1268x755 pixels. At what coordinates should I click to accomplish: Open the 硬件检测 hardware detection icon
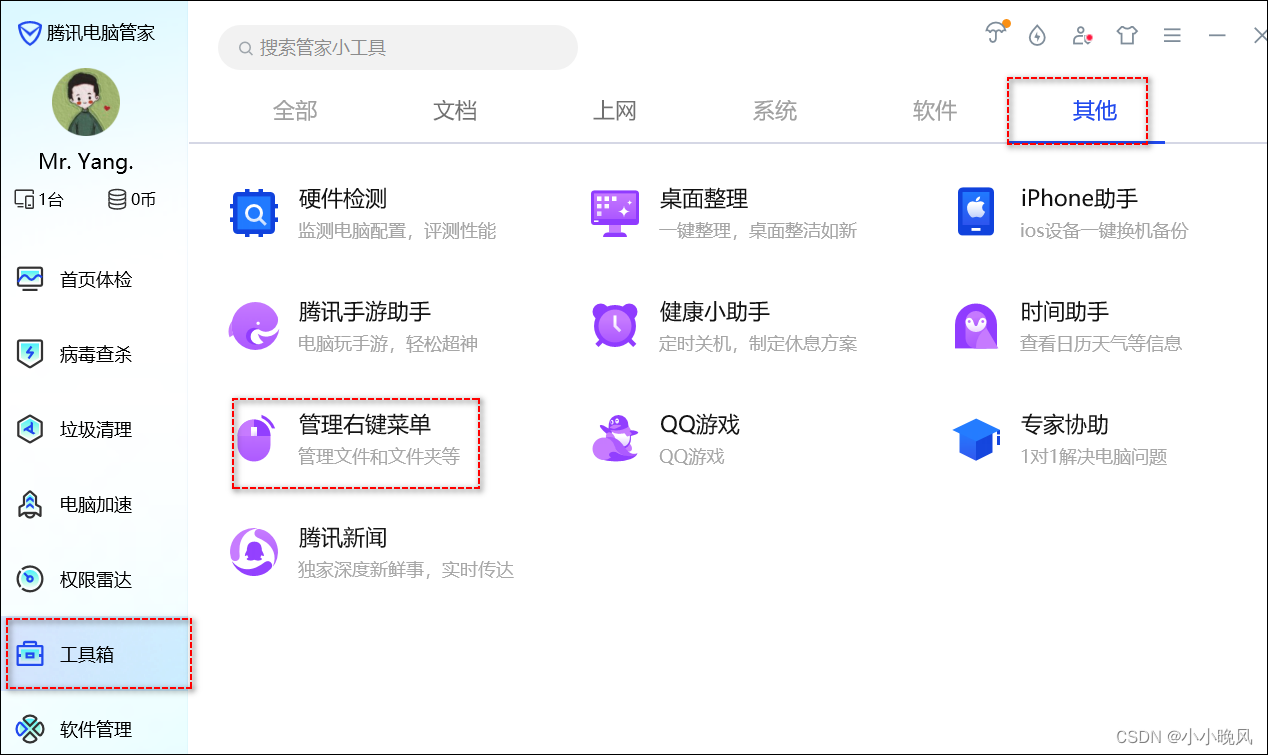(254, 213)
